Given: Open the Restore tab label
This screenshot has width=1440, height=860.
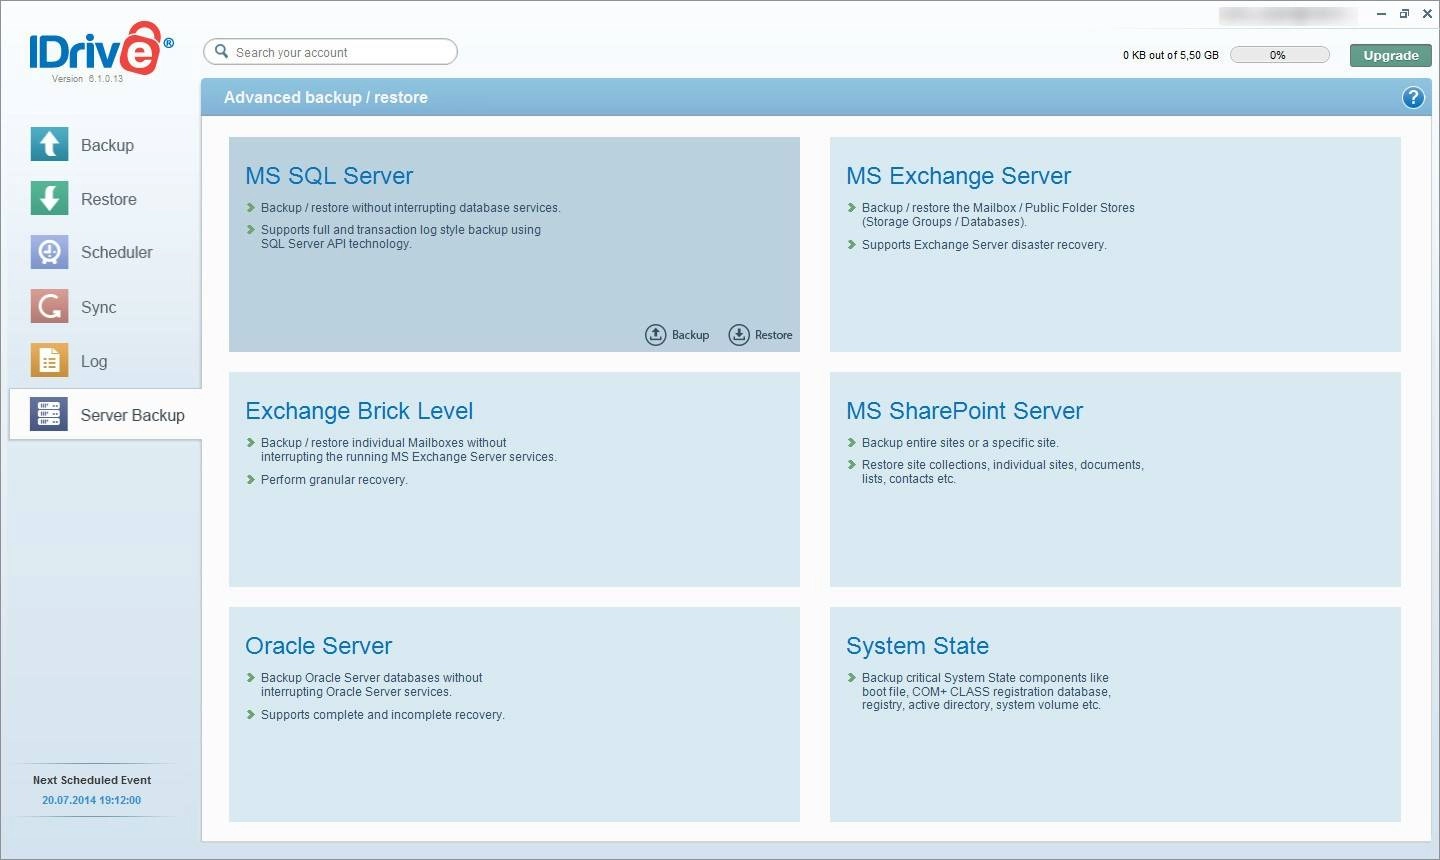Looking at the screenshot, I should tap(108, 199).
